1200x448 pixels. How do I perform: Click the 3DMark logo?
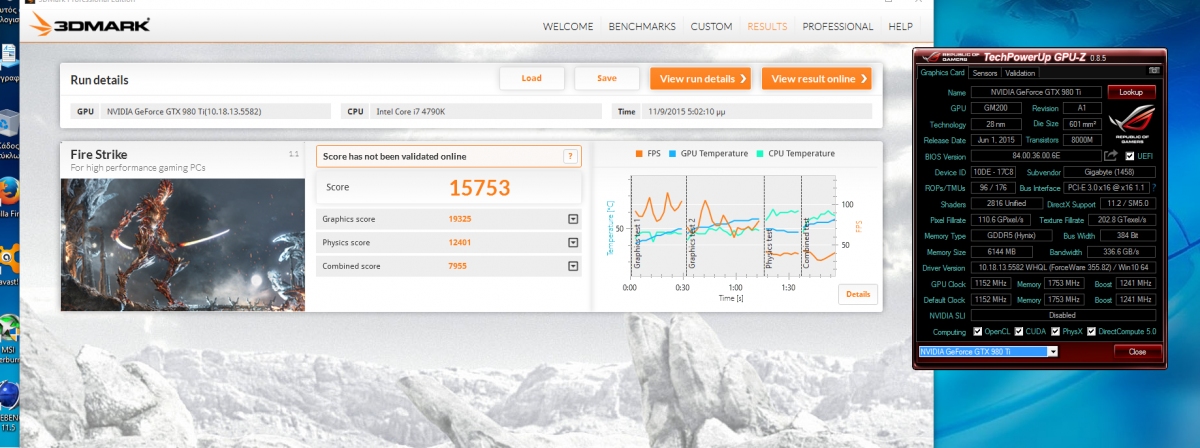click(x=92, y=25)
